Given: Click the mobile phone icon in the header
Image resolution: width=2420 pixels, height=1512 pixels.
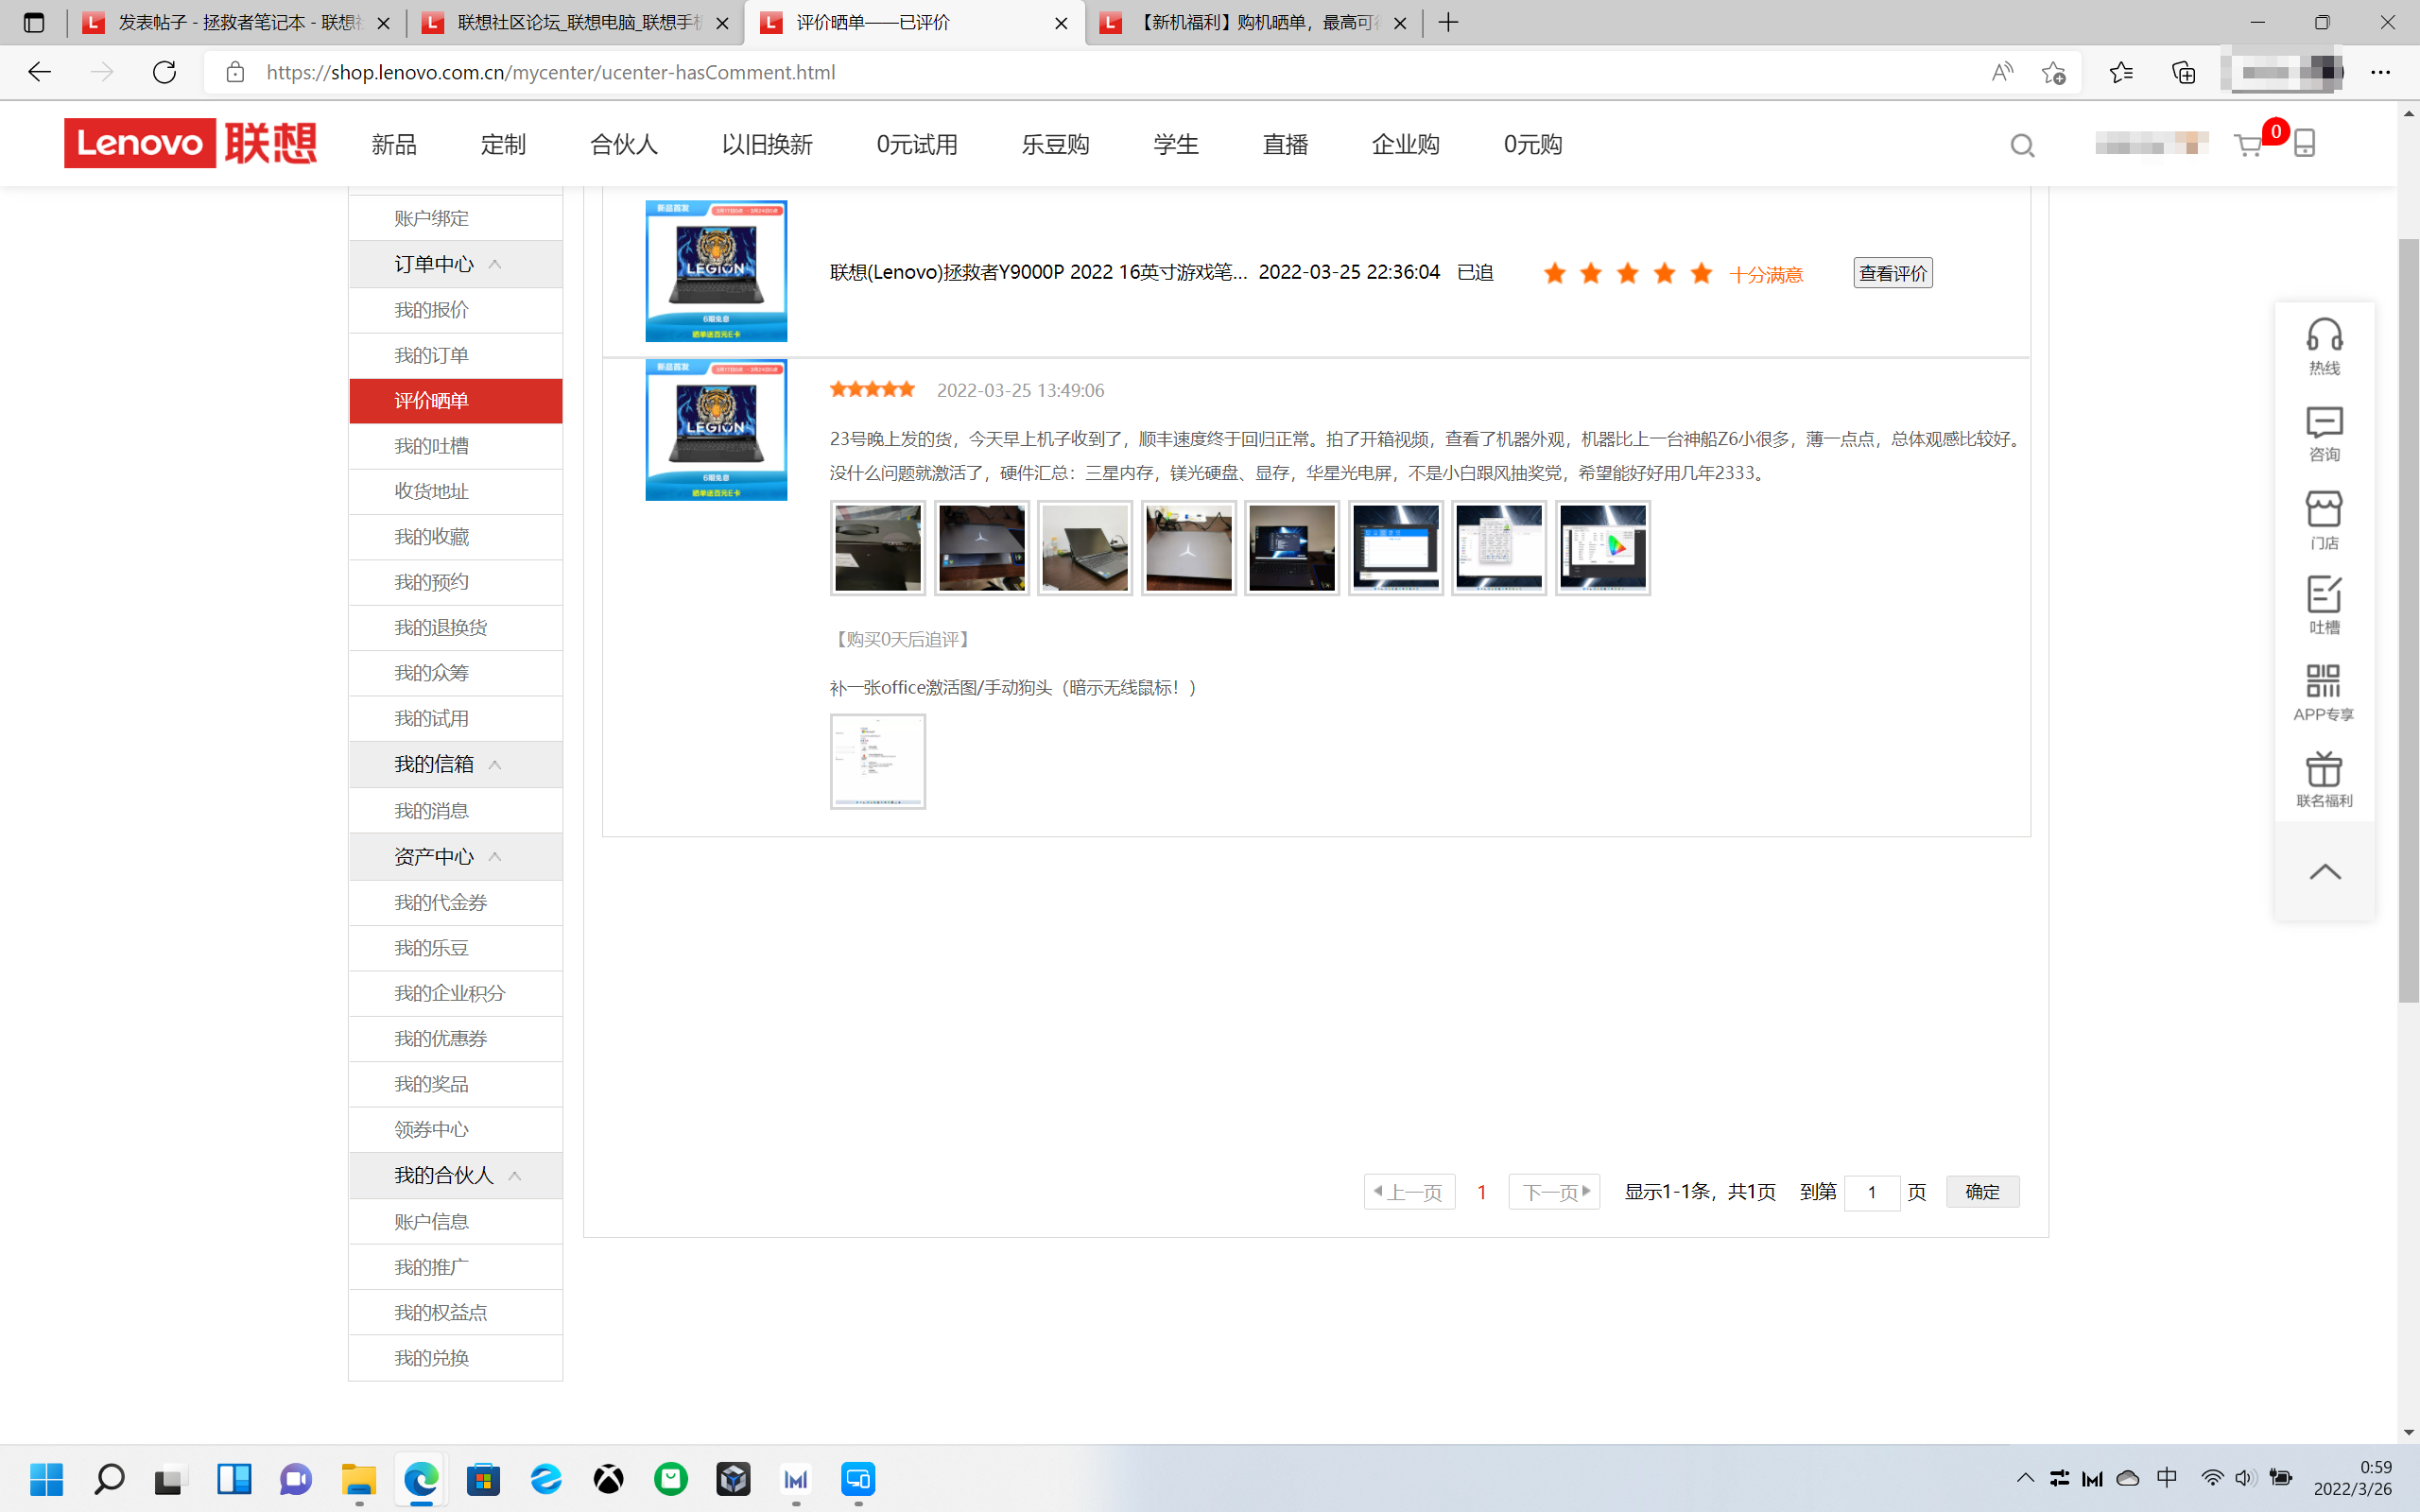Looking at the screenshot, I should pos(2305,143).
